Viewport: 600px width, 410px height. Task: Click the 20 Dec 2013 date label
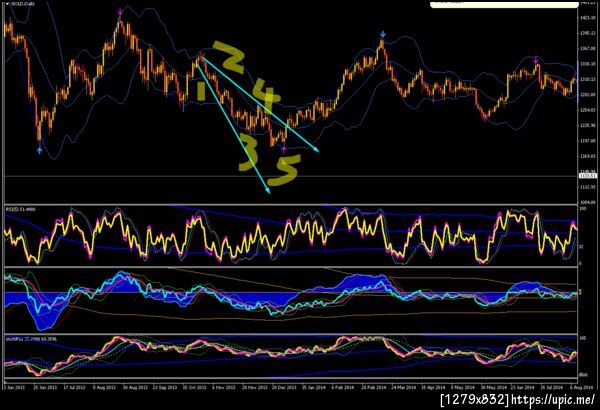pos(284,387)
